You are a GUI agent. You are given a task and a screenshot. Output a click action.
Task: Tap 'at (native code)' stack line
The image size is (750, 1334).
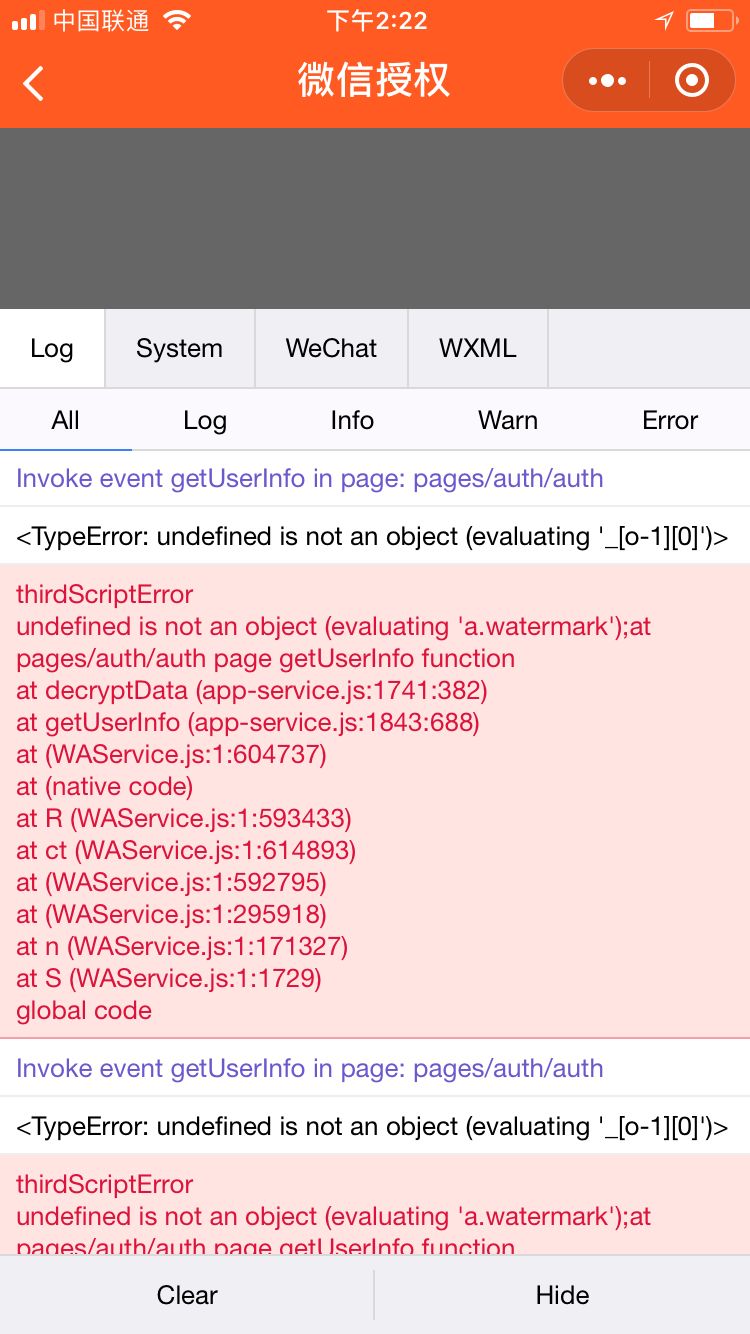[x=105, y=786]
